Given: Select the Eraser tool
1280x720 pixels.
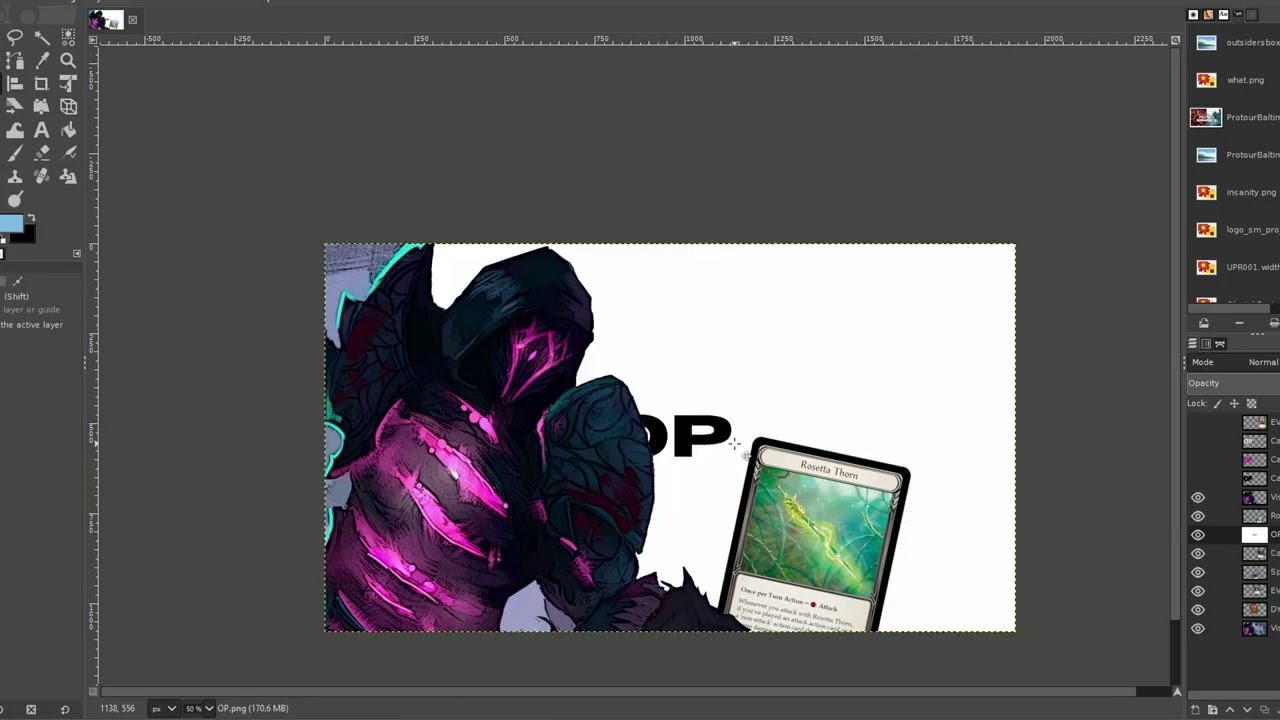Looking at the screenshot, I should (x=42, y=153).
